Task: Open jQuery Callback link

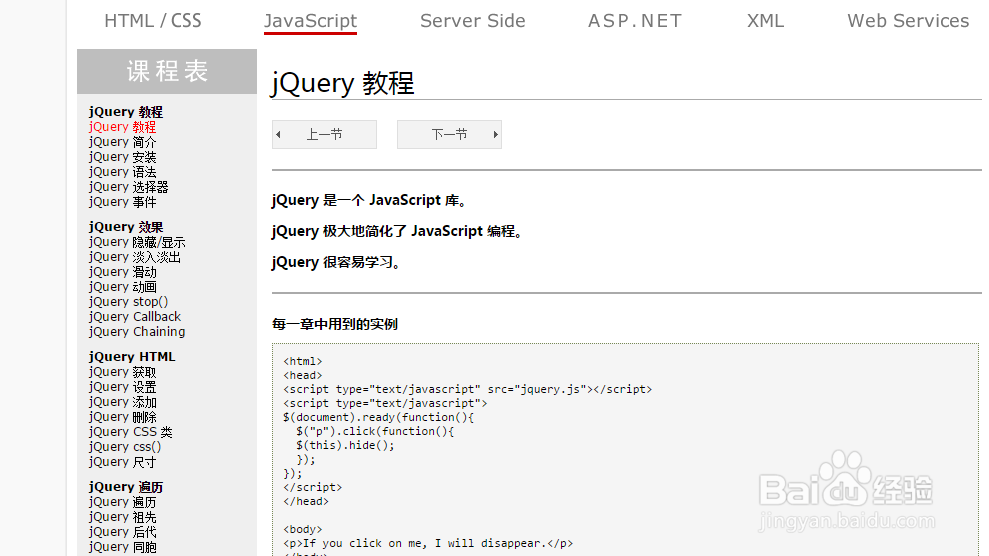Action: 135,317
